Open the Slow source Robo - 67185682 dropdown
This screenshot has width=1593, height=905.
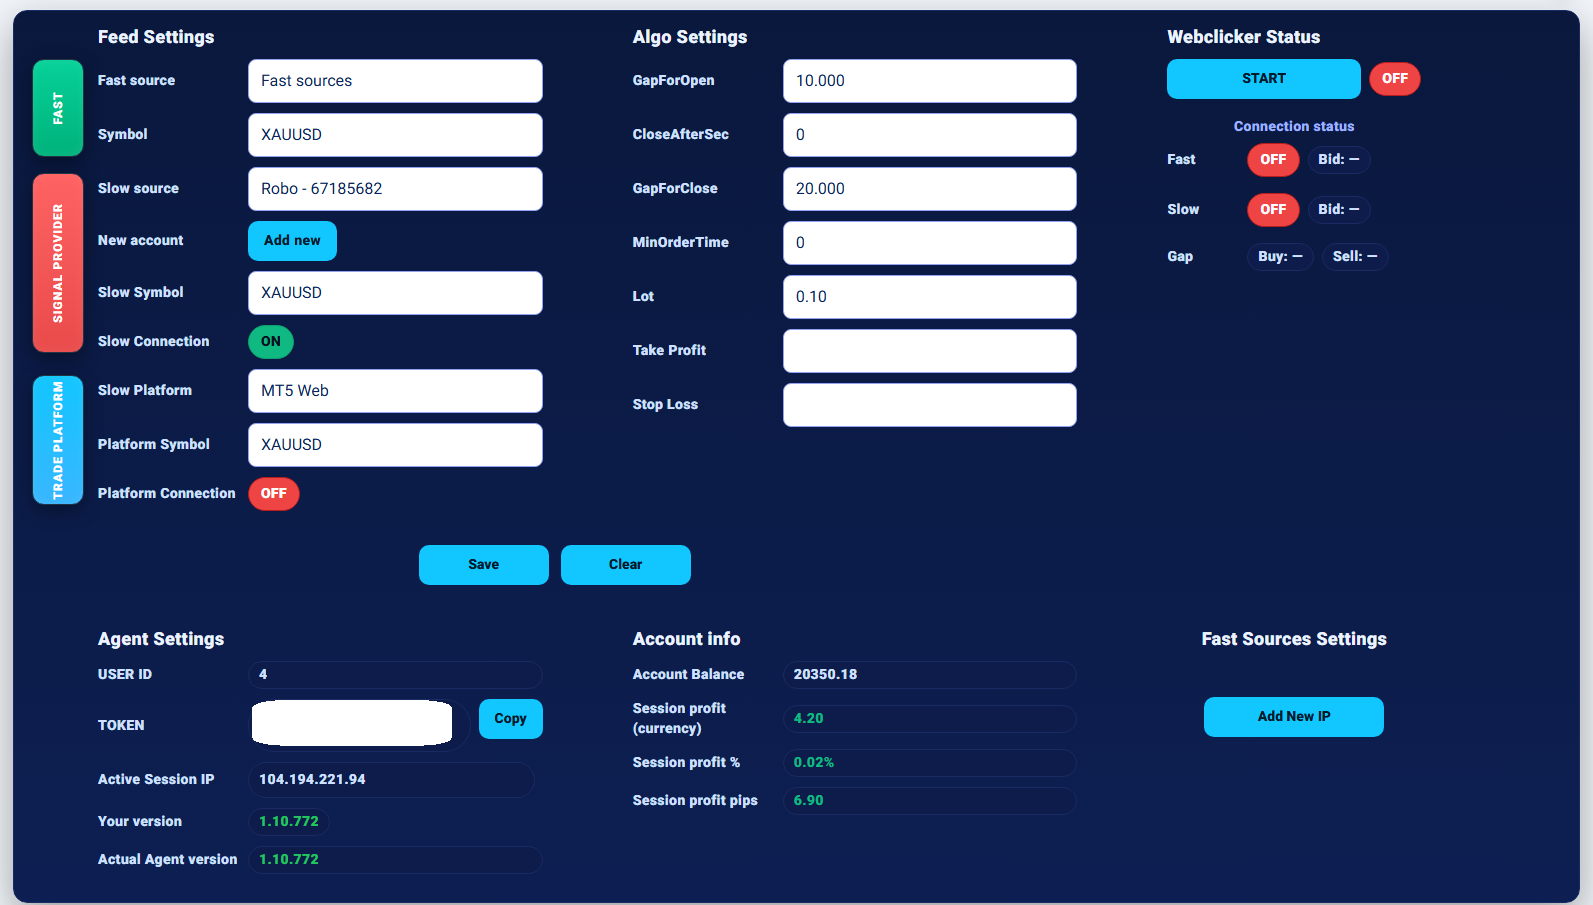(x=395, y=189)
